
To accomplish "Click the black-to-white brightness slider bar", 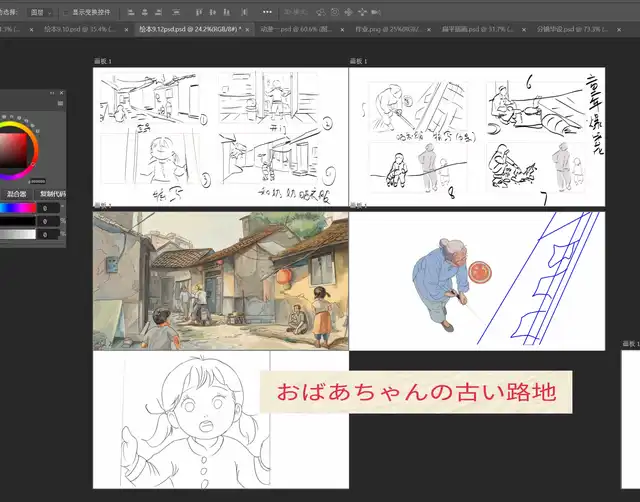I will pos(16,235).
